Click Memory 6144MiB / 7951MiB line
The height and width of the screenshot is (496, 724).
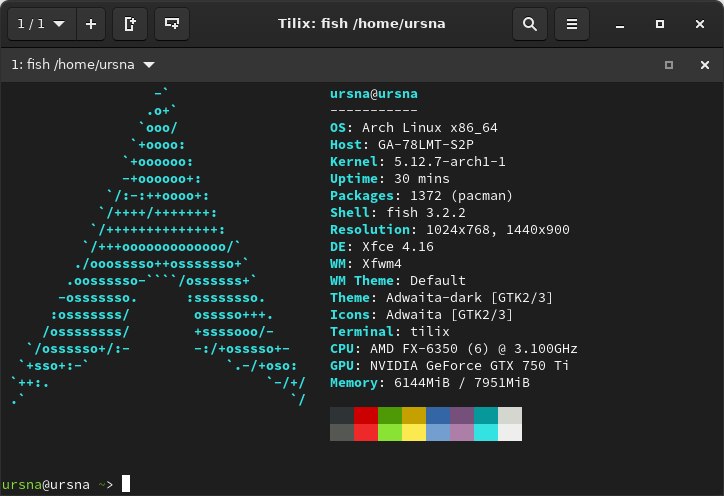(429, 383)
